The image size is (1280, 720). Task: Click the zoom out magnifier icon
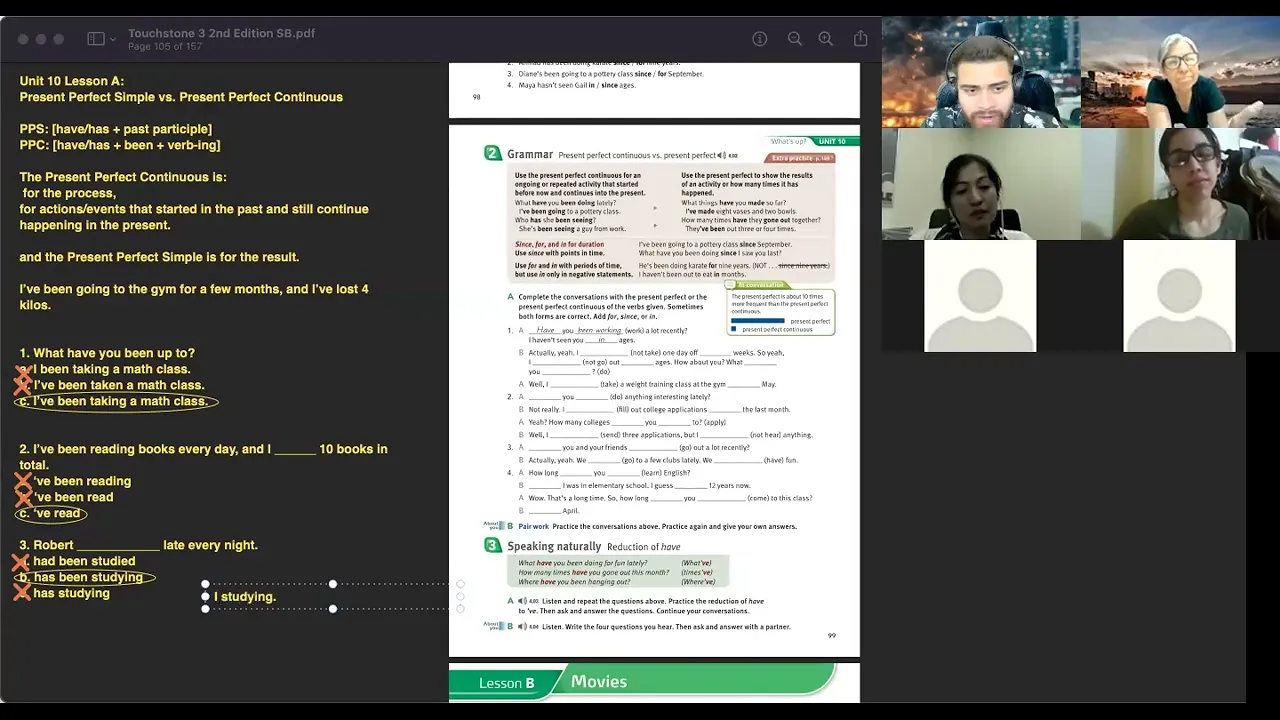click(794, 39)
